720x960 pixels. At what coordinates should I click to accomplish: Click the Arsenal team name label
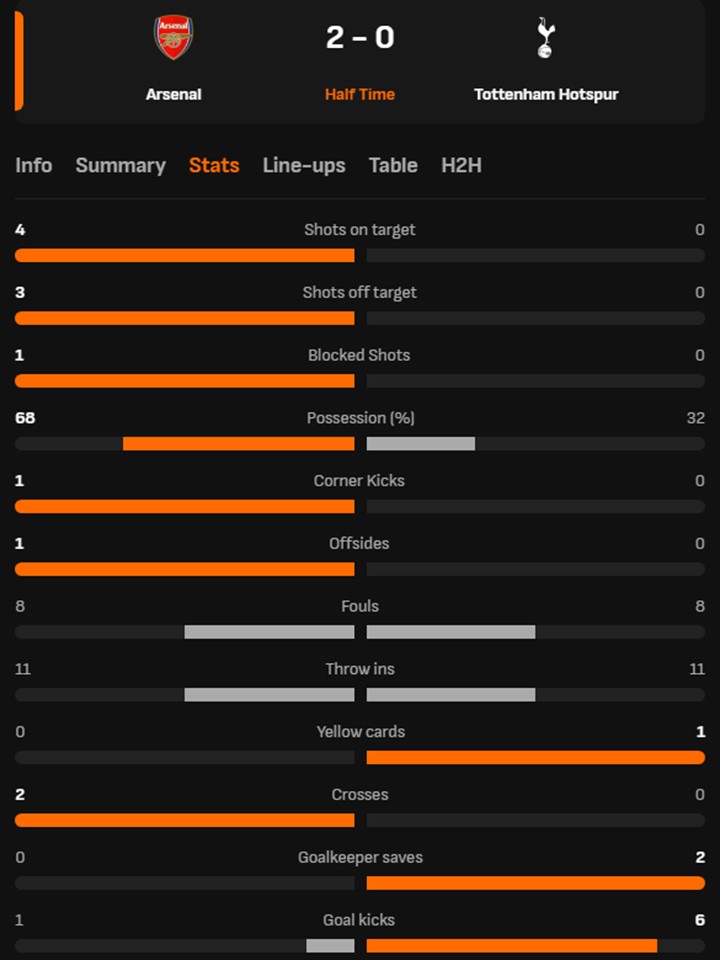click(x=172, y=94)
